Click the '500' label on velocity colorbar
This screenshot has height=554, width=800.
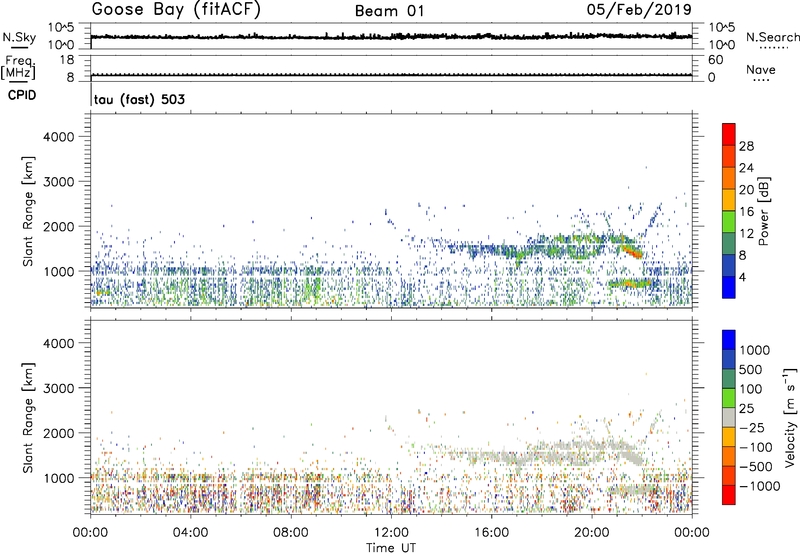(750, 370)
